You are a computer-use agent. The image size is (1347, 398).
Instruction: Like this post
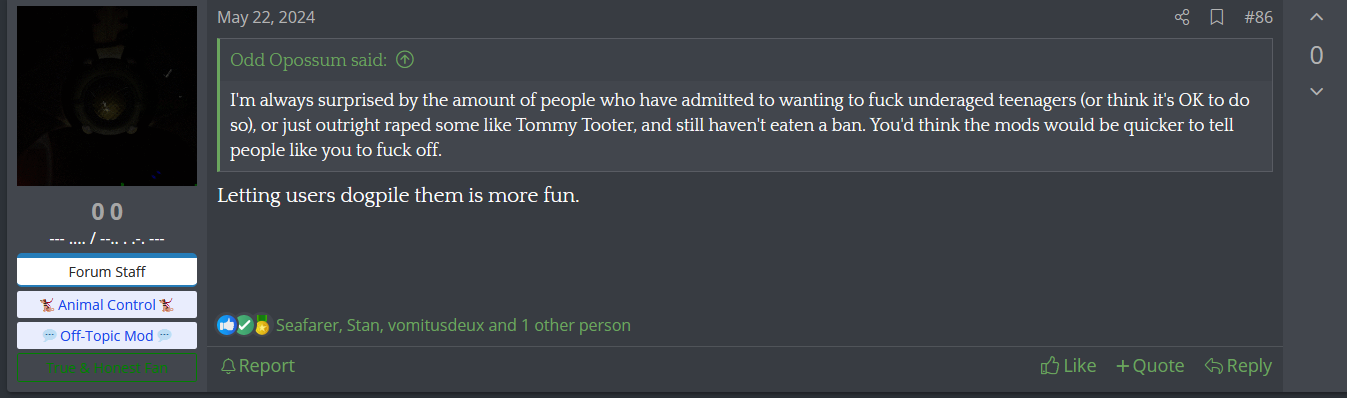point(1068,366)
